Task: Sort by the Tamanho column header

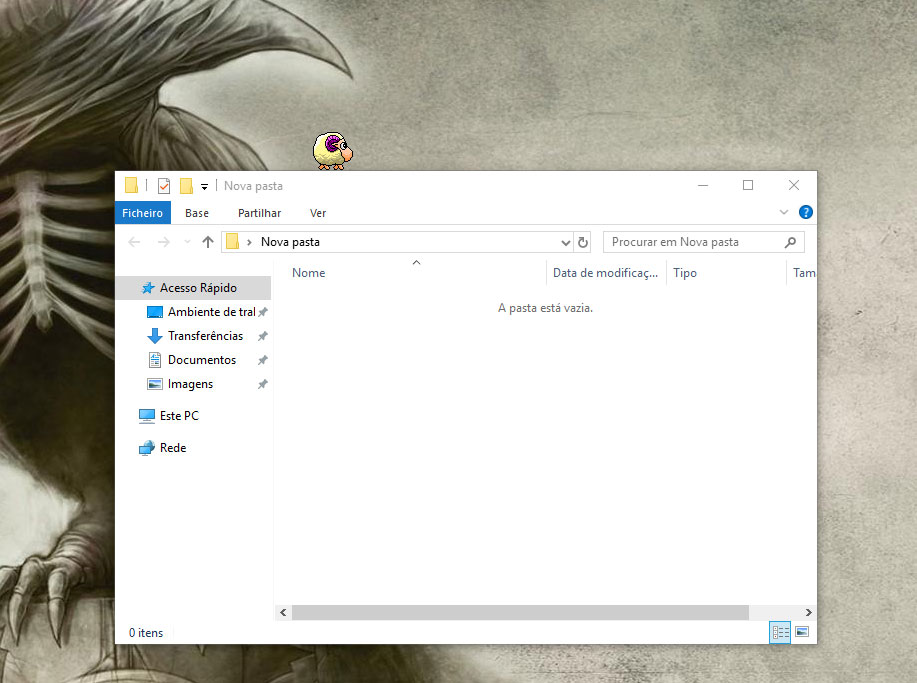Action: coord(804,273)
